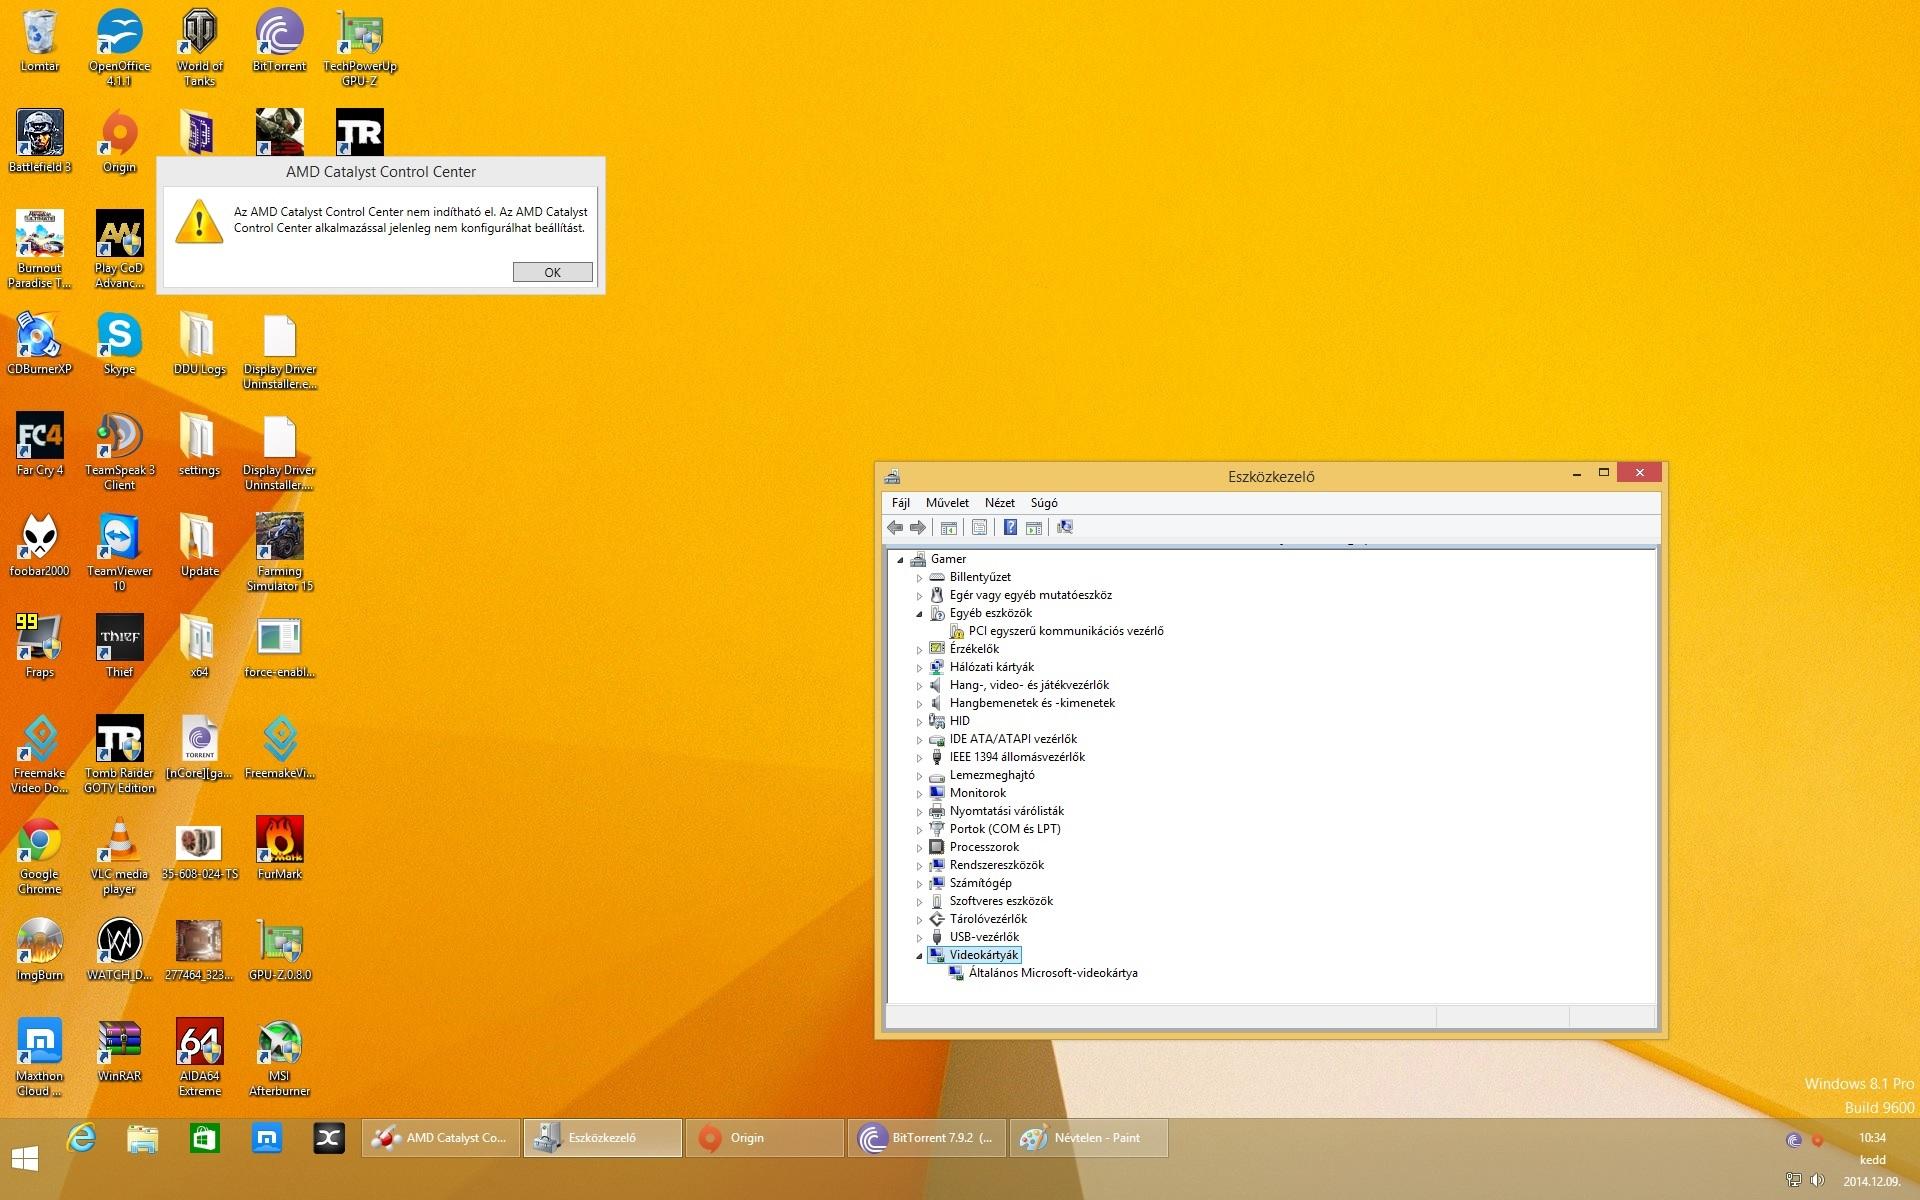Select the ImgBurn desktop icon
Viewport: 1920px width, 1200px height.
pos(40,949)
